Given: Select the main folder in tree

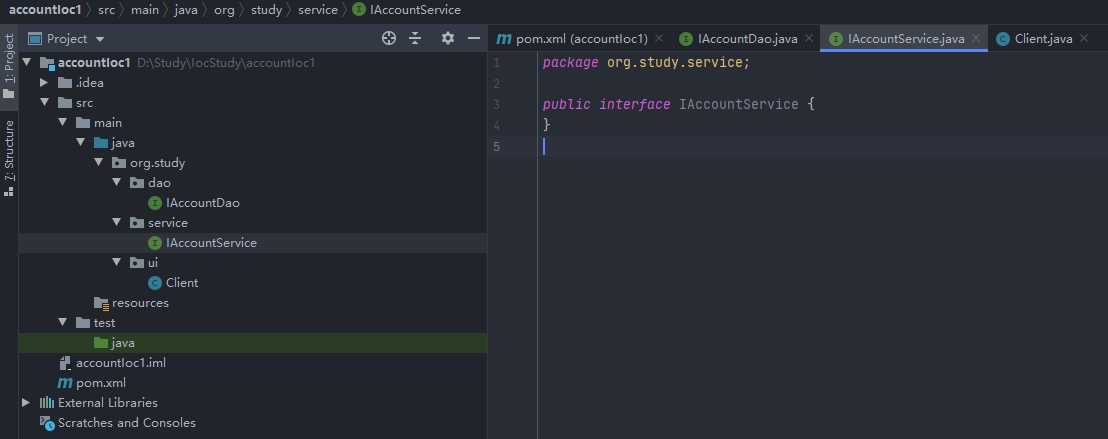Looking at the screenshot, I should pos(107,122).
